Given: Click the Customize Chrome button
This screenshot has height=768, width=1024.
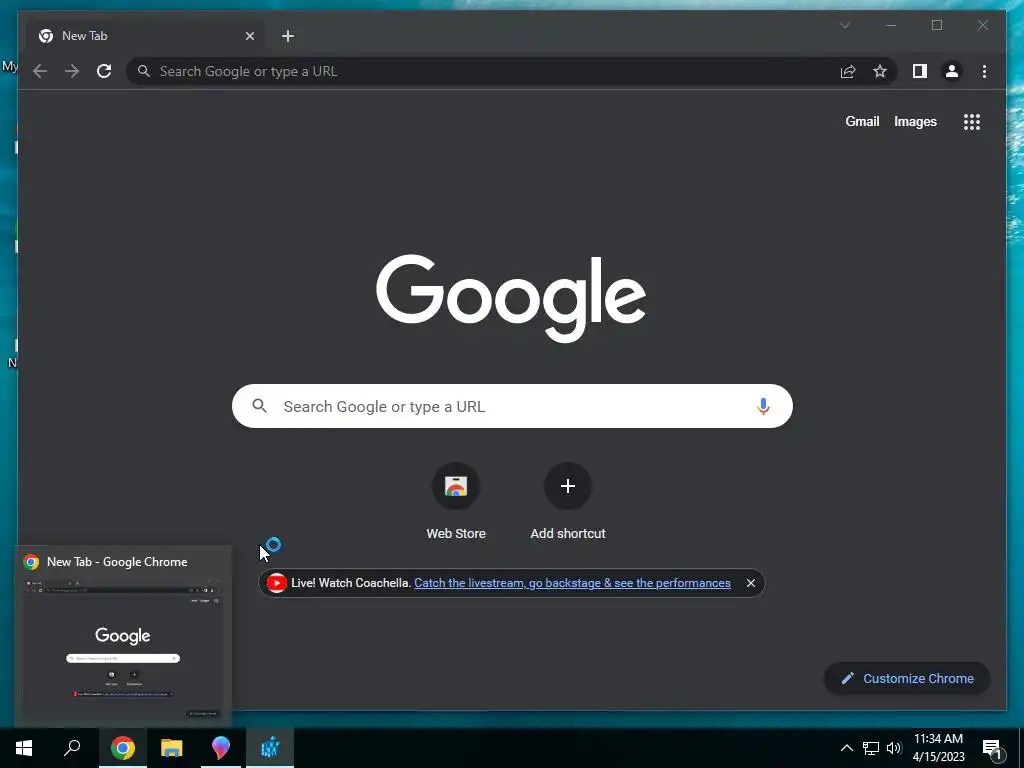Looking at the screenshot, I should [x=907, y=679].
